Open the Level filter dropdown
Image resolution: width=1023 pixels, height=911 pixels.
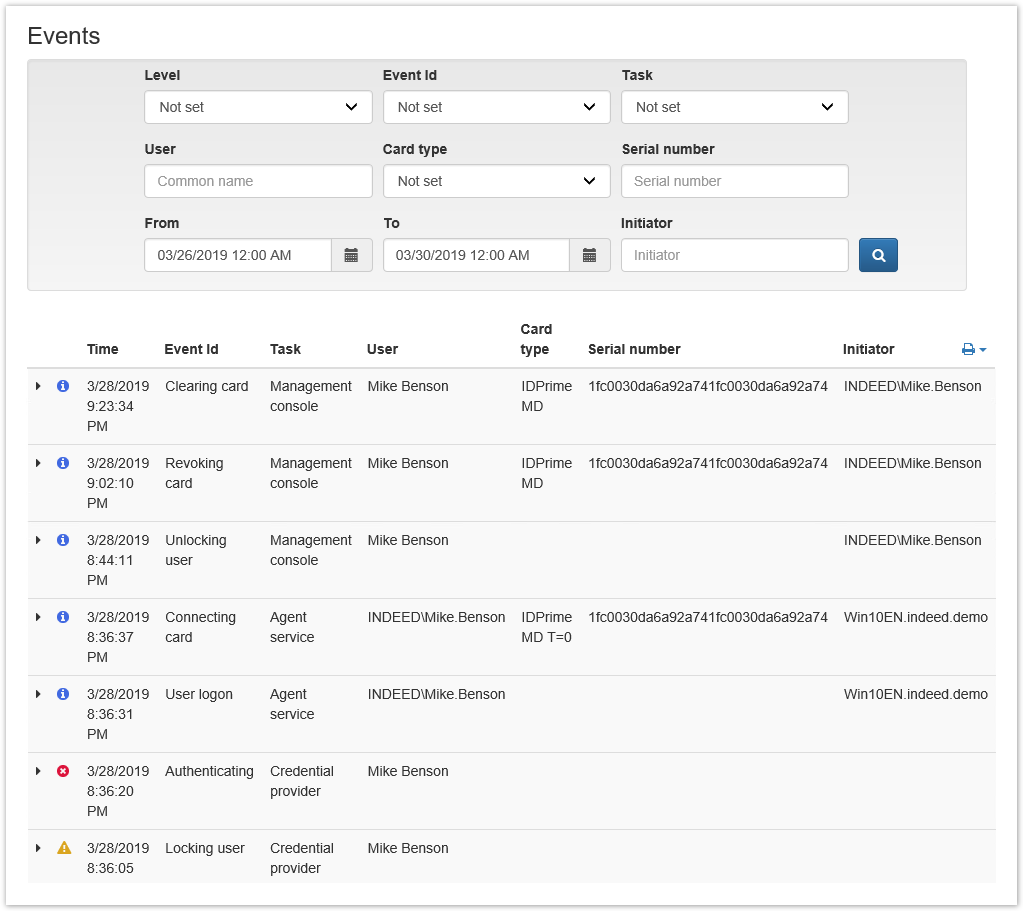pyautogui.click(x=258, y=107)
